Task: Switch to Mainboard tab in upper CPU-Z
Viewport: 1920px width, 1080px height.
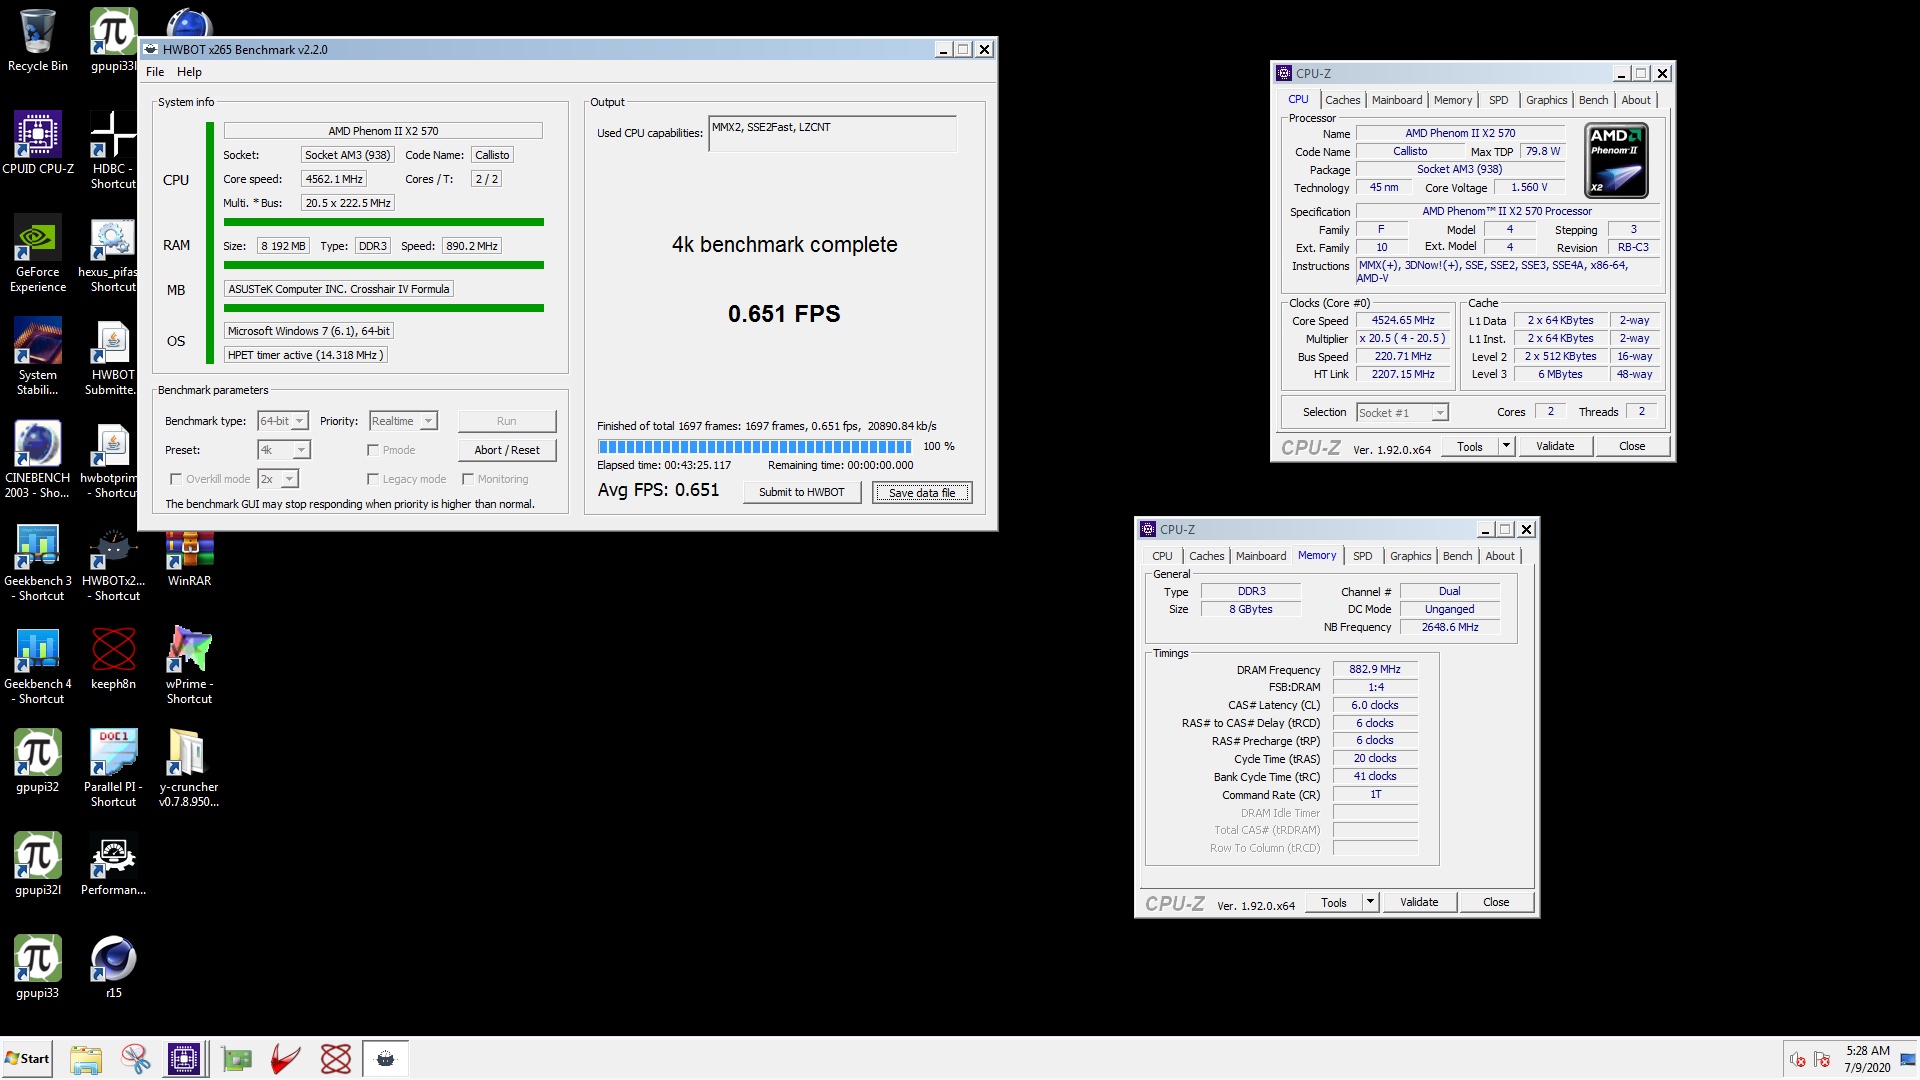Action: tap(1397, 100)
